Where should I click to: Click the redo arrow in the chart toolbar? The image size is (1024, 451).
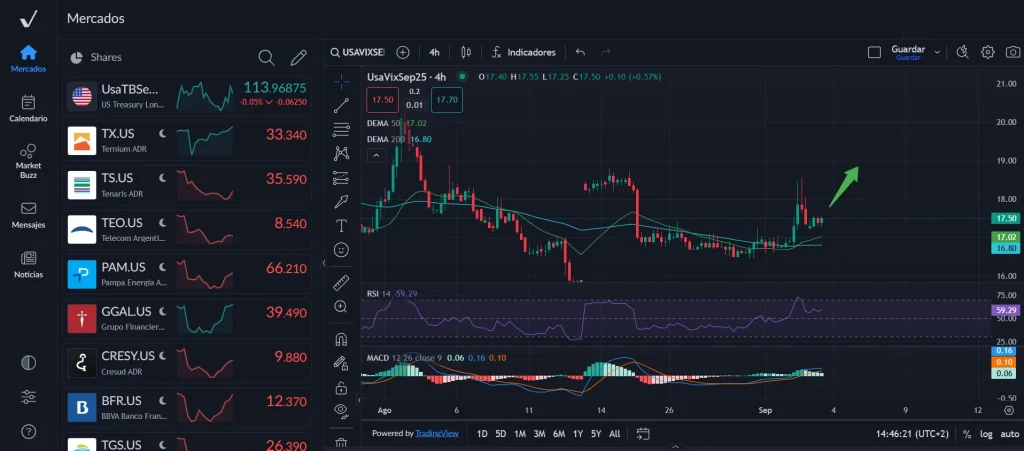pos(605,52)
